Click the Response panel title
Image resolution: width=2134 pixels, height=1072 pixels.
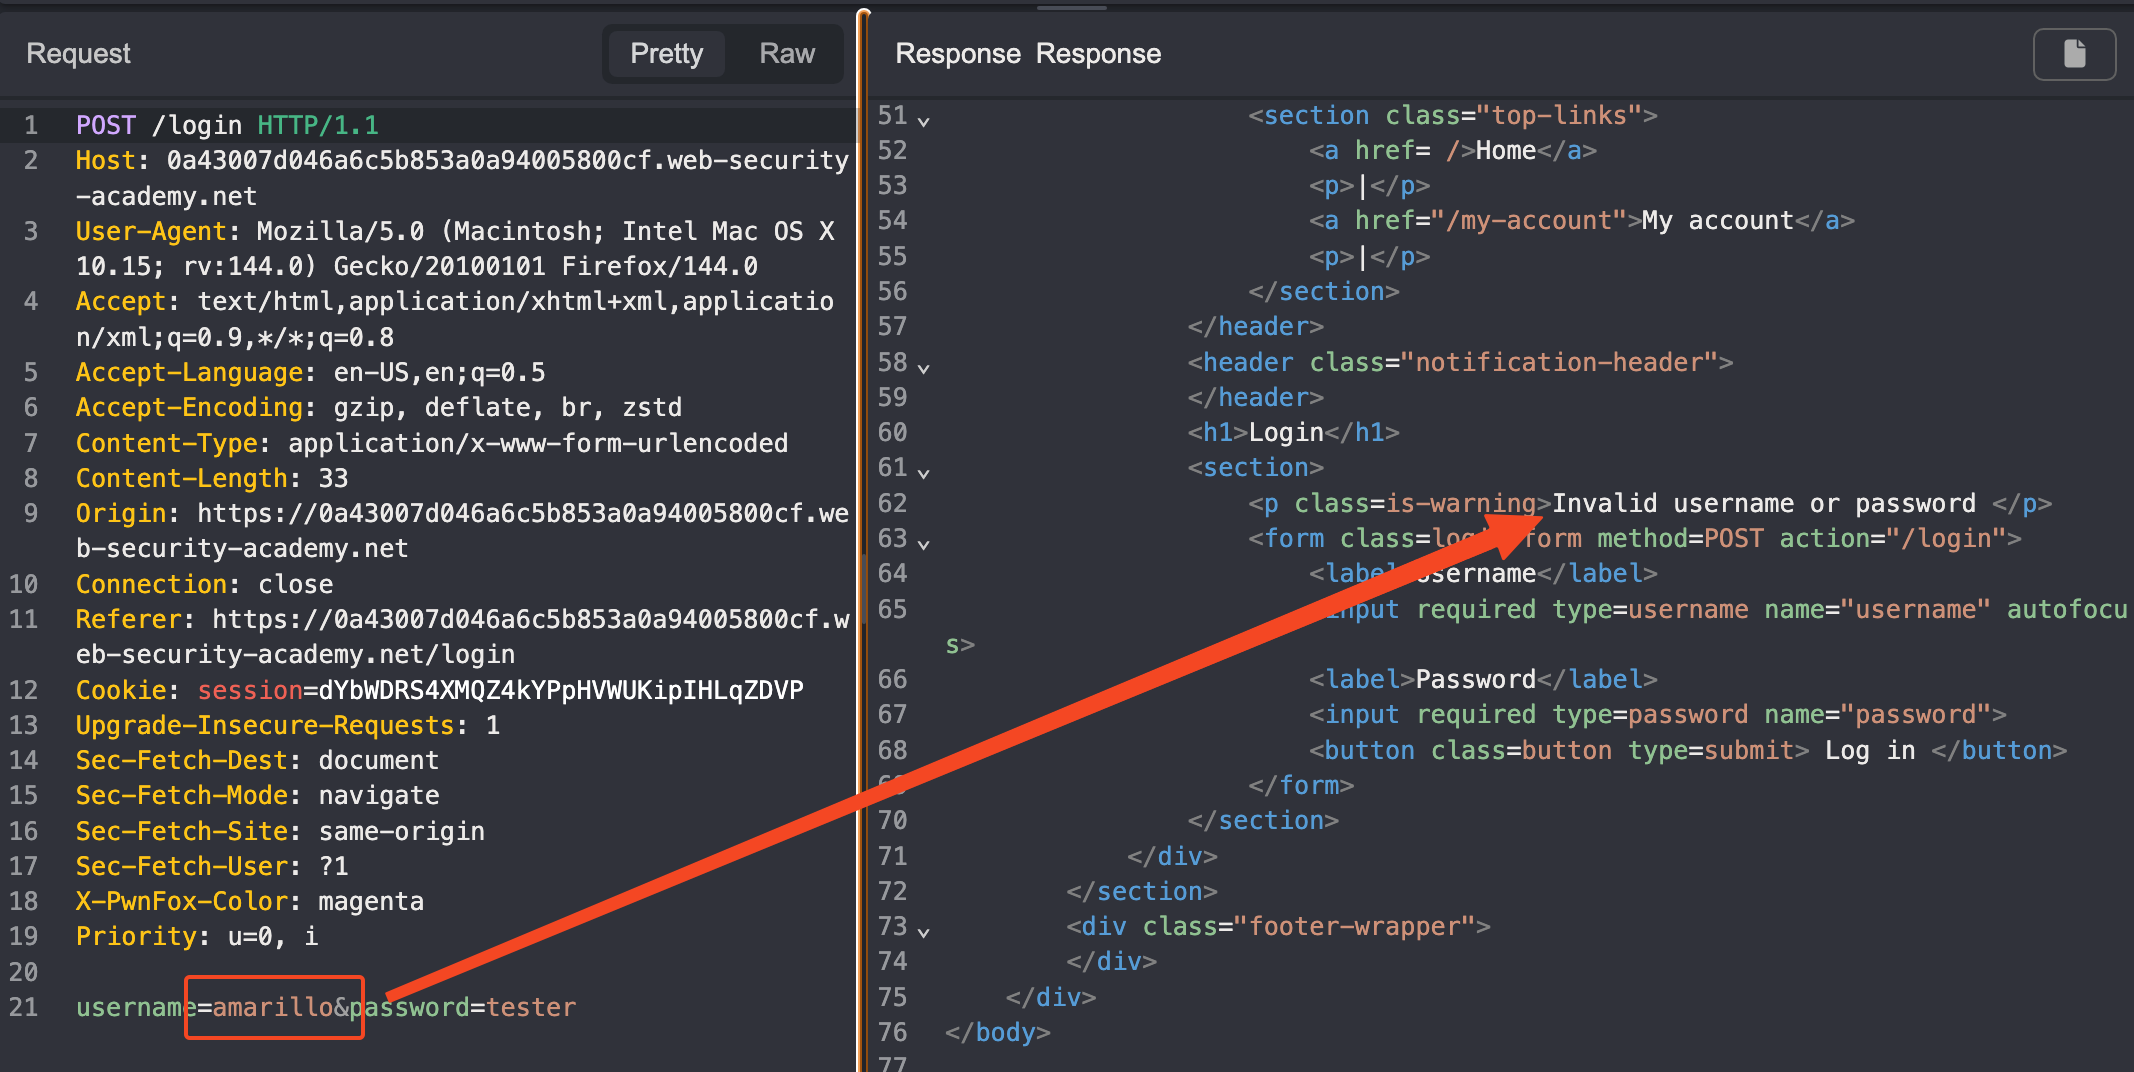pyautogui.click(x=1028, y=54)
